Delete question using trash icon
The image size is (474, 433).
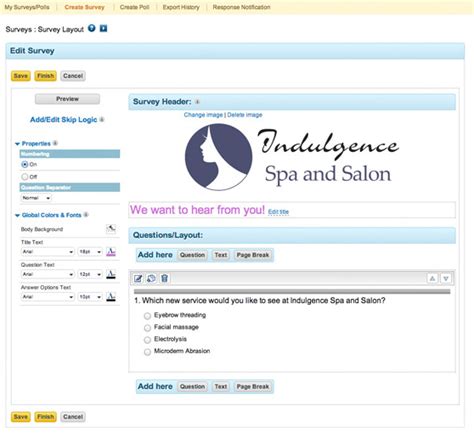point(164,278)
